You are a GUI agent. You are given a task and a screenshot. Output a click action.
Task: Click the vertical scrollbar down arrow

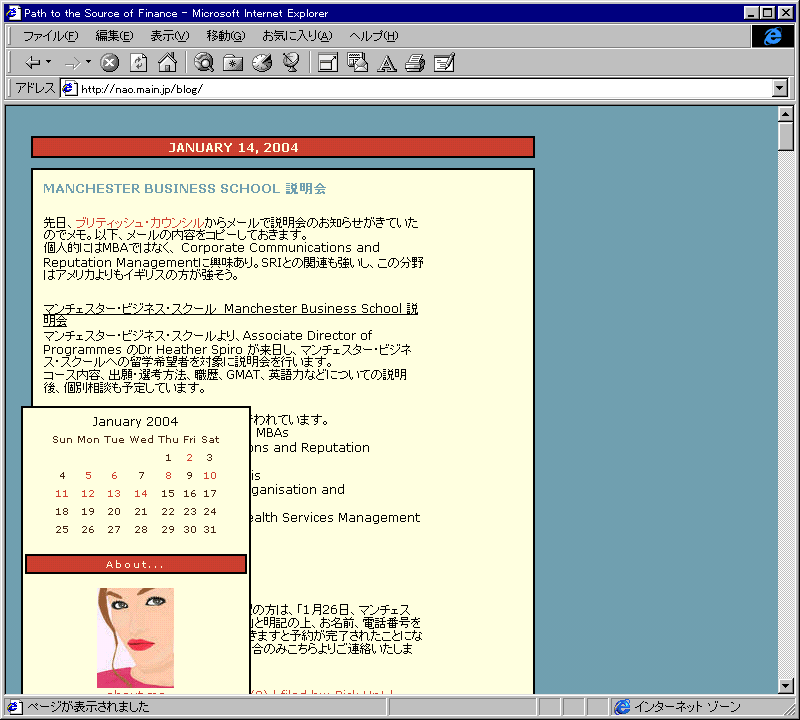786,686
